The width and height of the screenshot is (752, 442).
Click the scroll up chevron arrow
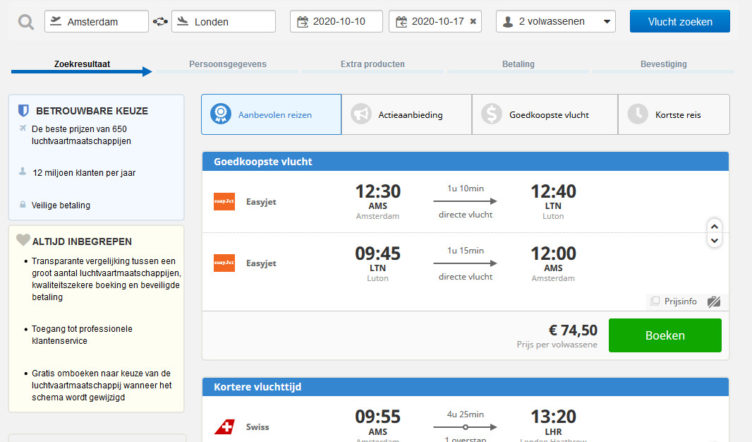(x=714, y=225)
